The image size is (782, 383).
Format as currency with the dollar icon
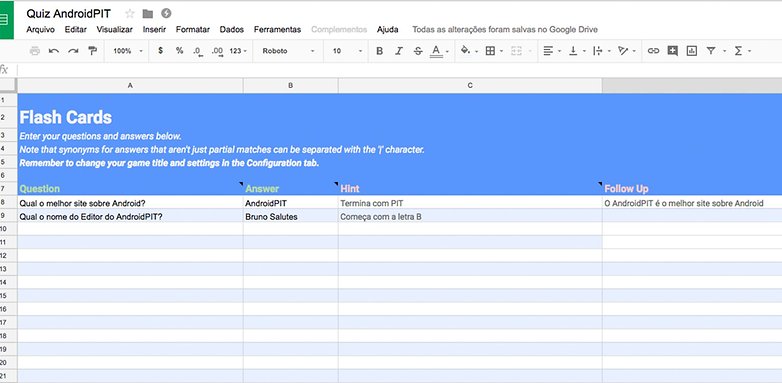point(160,50)
